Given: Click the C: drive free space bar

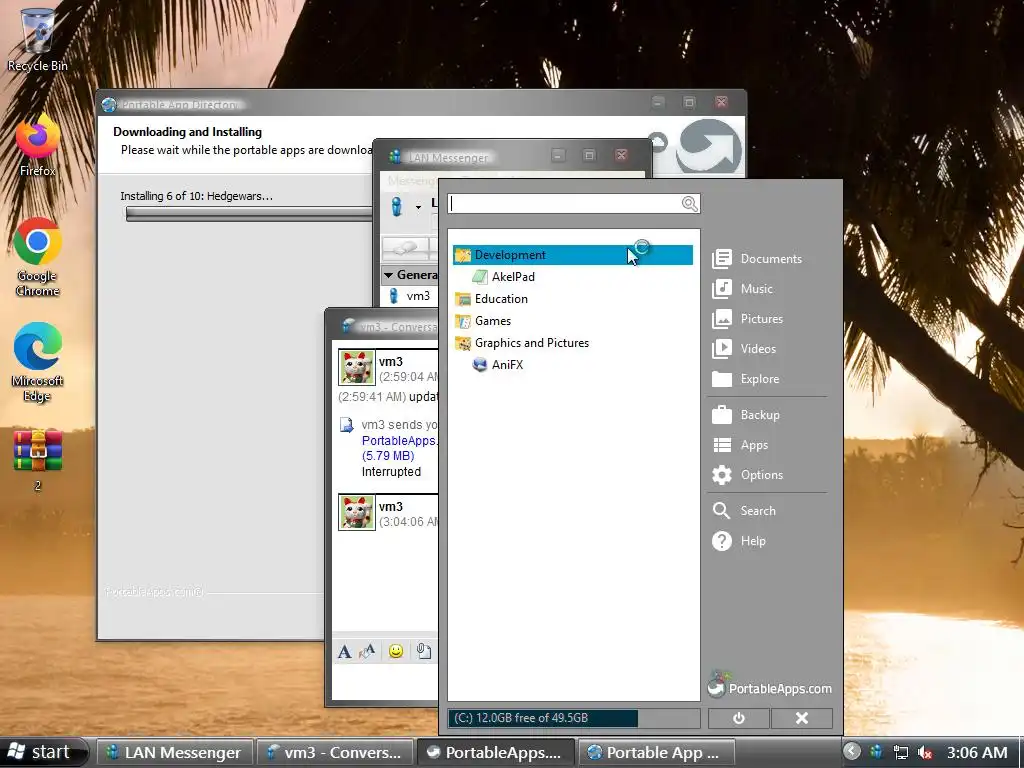Looking at the screenshot, I should coord(573,718).
